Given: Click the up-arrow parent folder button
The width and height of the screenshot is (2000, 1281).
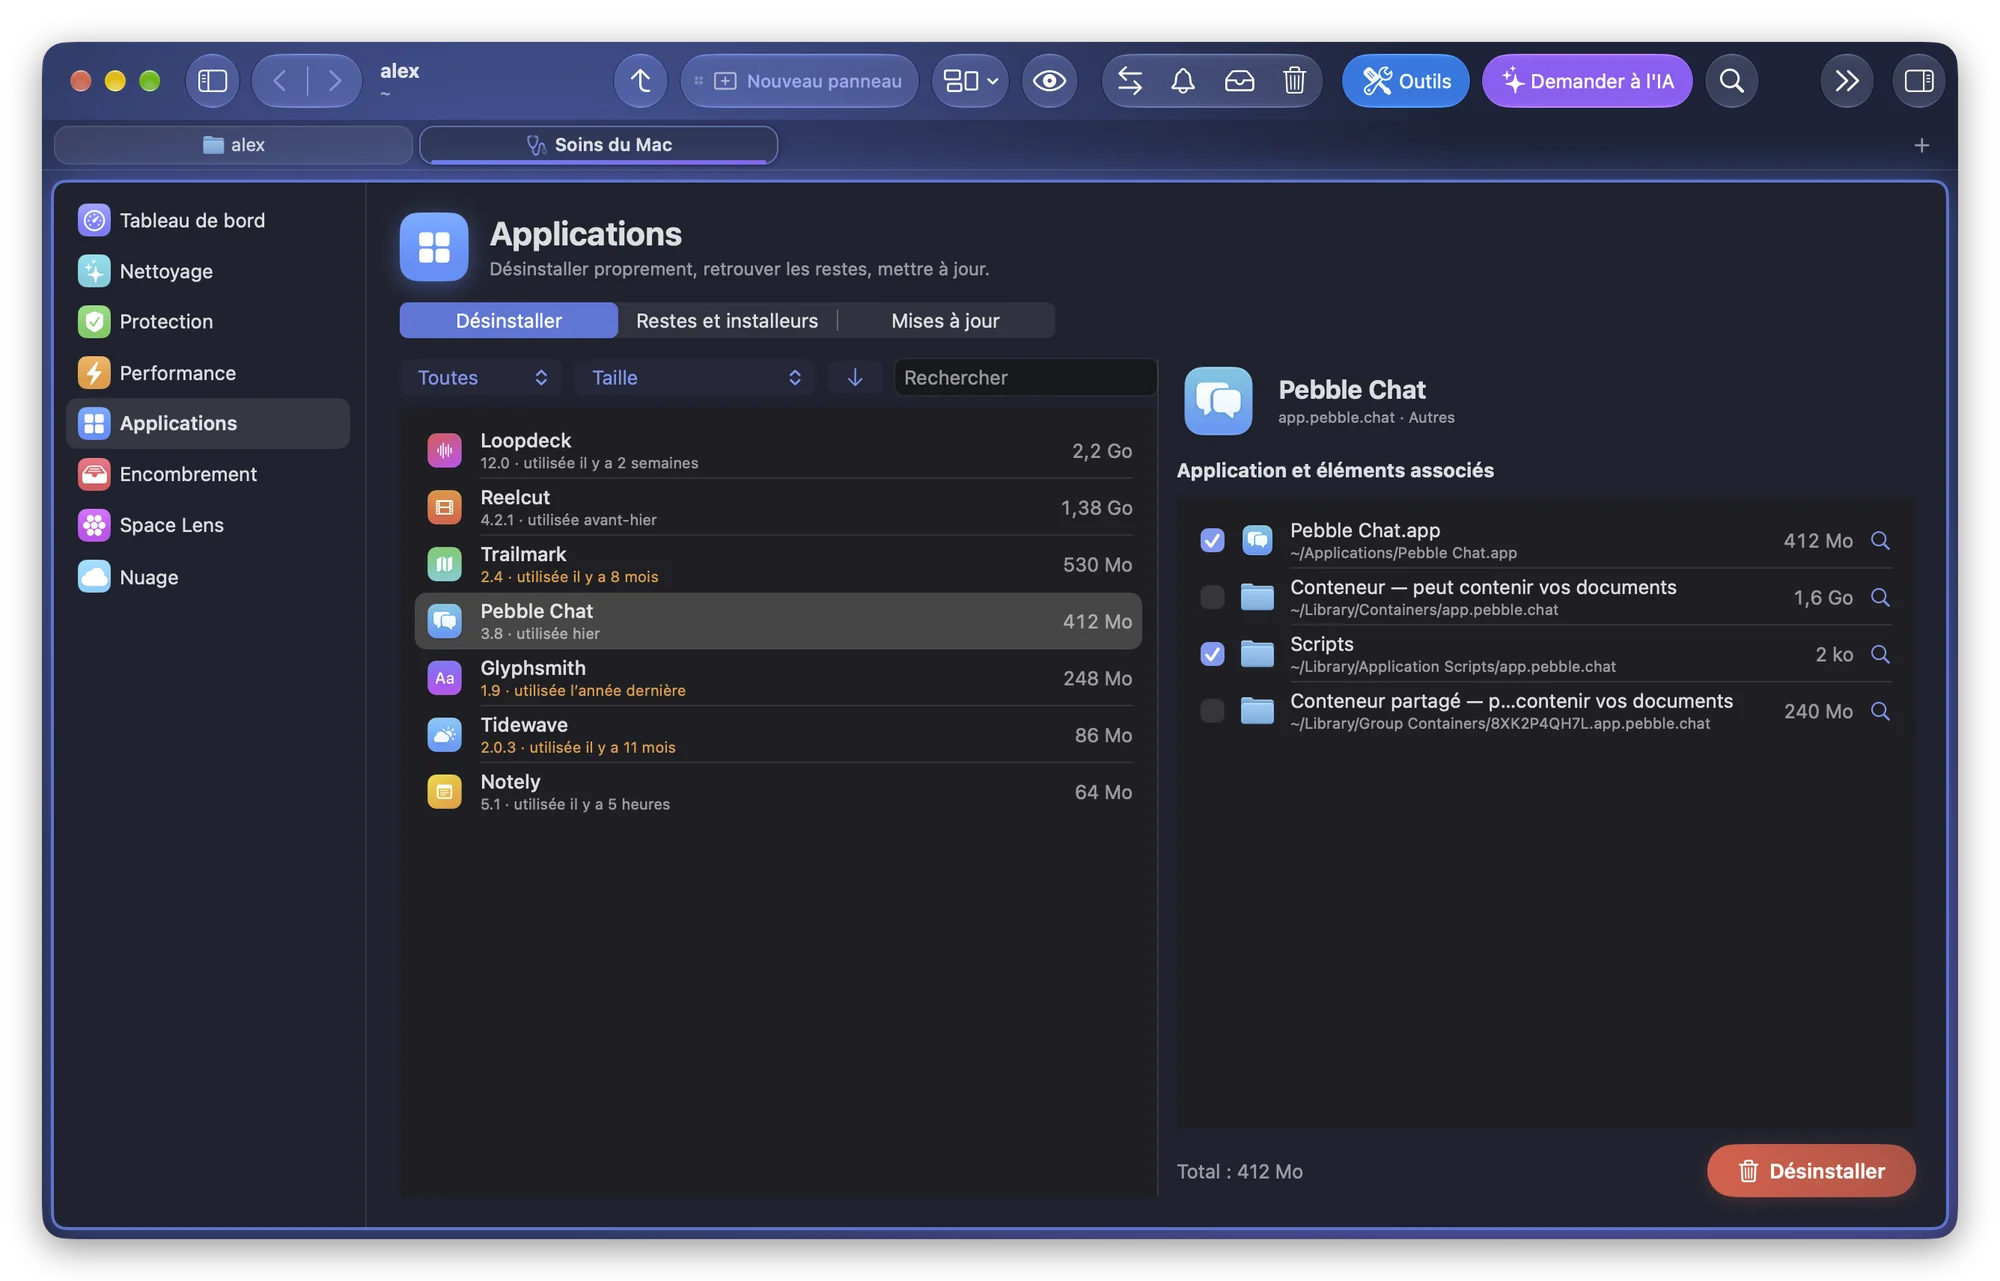Looking at the screenshot, I should tap(641, 81).
